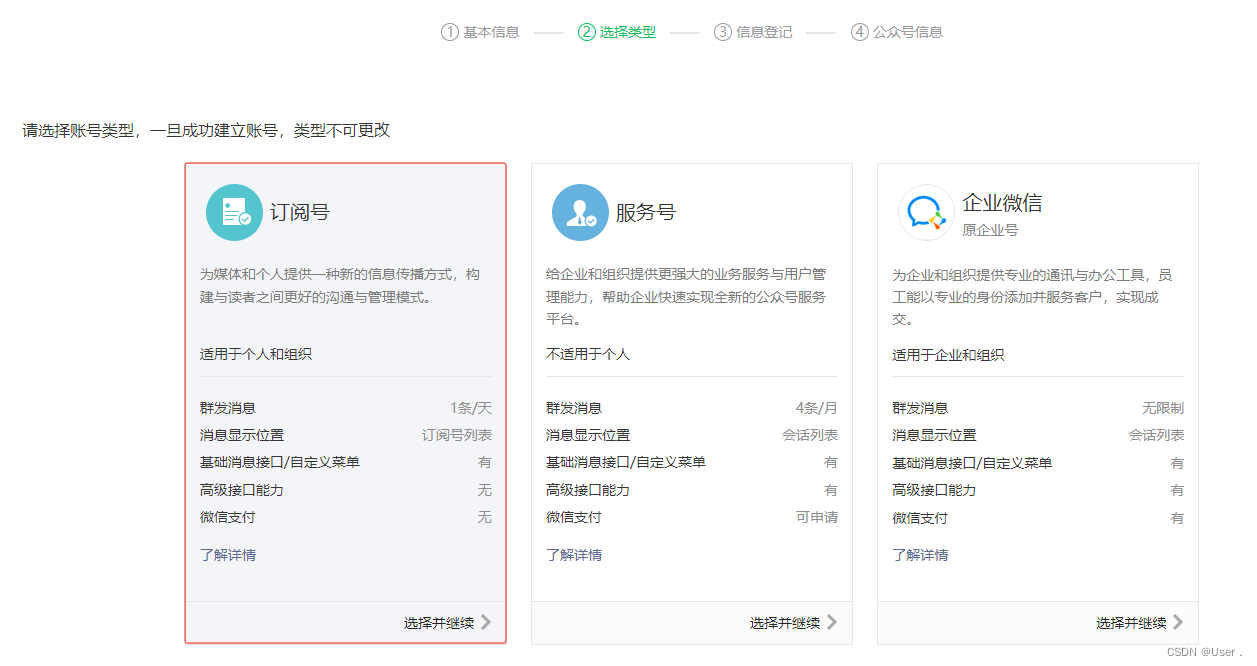Click 不适用于个人 text
Viewport: 1257px width, 666px height.
pos(588,354)
